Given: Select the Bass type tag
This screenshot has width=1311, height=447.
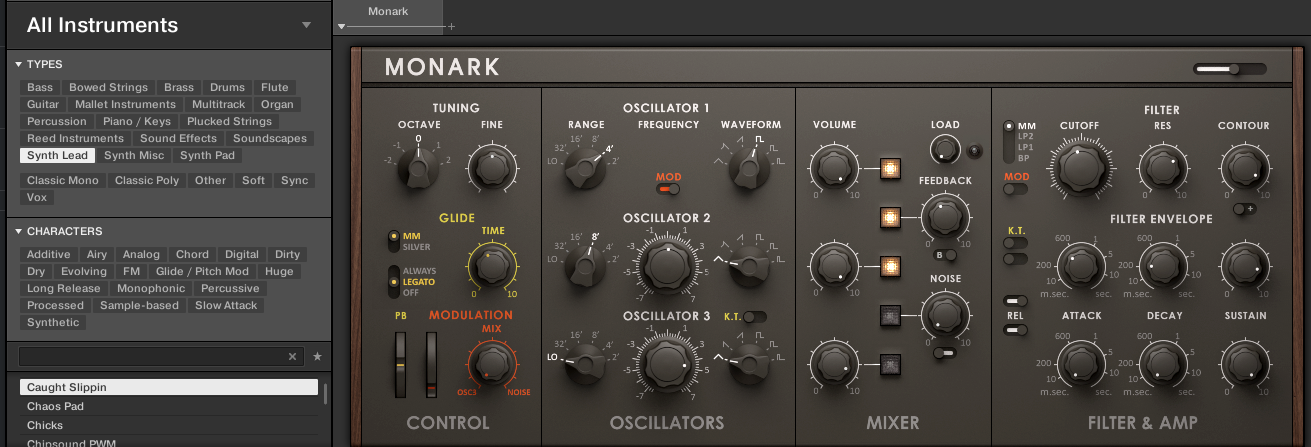Looking at the screenshot, I should click(x=40, y=88).
